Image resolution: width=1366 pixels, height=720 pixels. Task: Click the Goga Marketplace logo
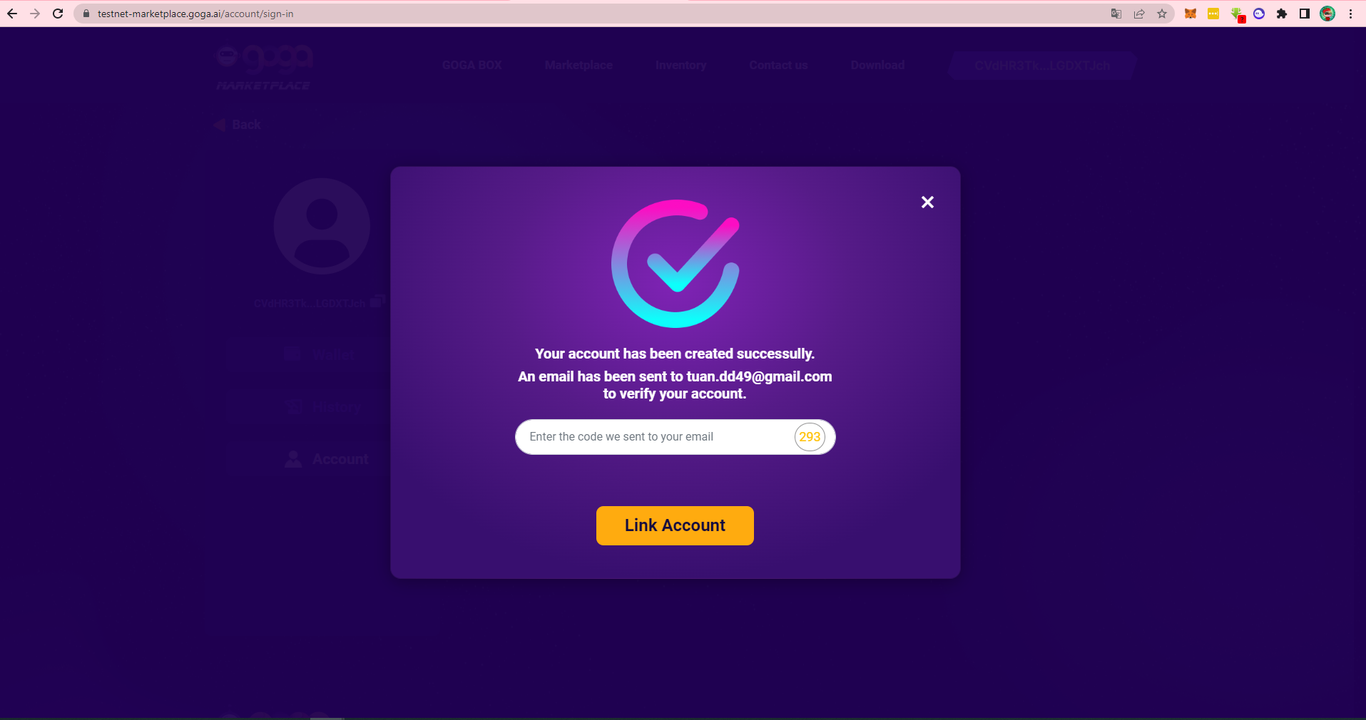coord(264,67)
